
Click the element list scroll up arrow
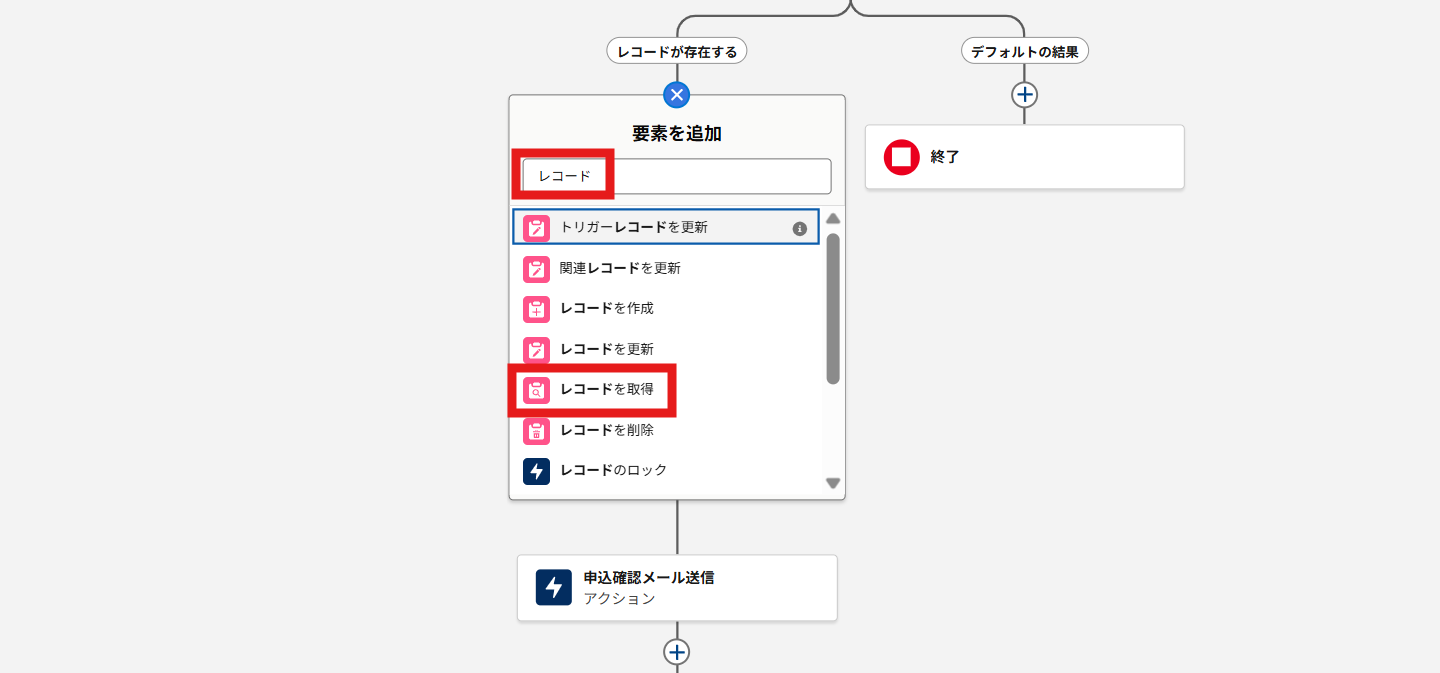(x=833, y=219)
